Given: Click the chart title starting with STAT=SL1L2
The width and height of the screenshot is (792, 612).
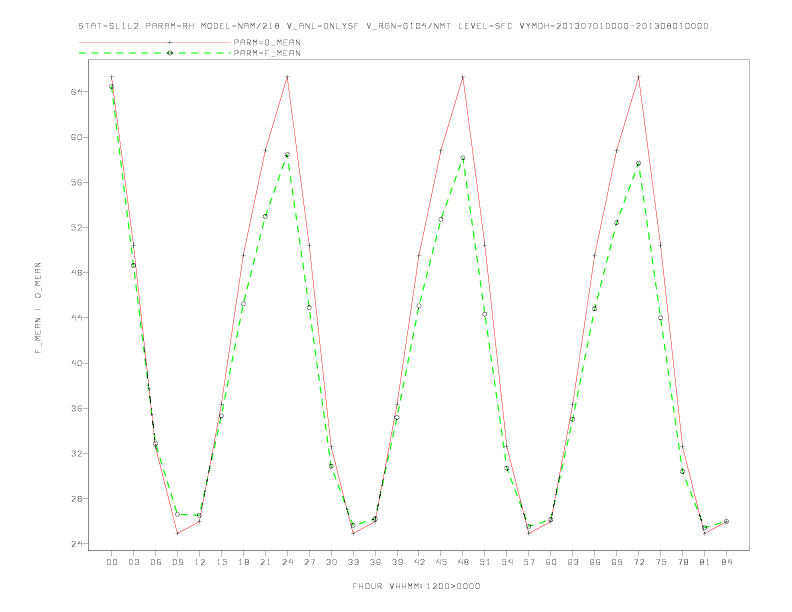Looking at the screenshot, I should click(x=393, y=26).
